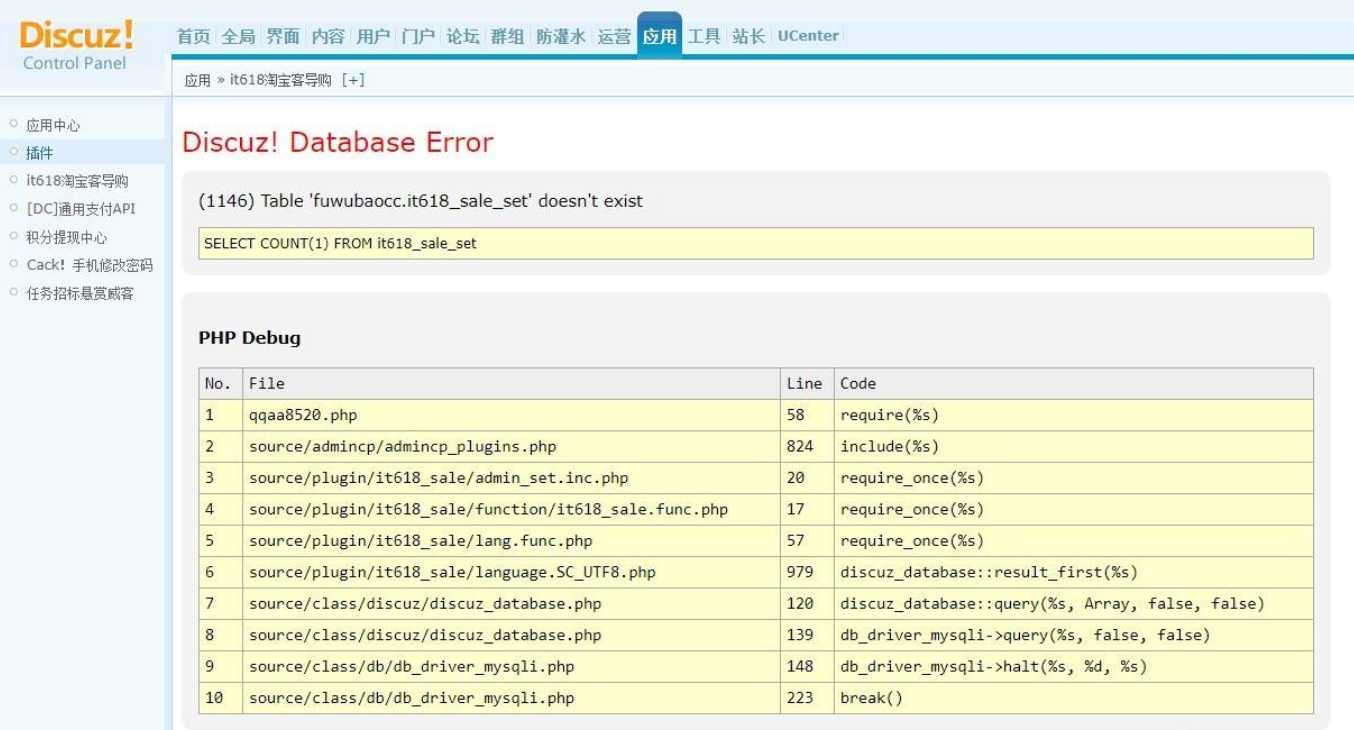Click the break() code cell
Image resolution: width=1354 pixels, height=730 pixels.
[x=1074, y=698]
